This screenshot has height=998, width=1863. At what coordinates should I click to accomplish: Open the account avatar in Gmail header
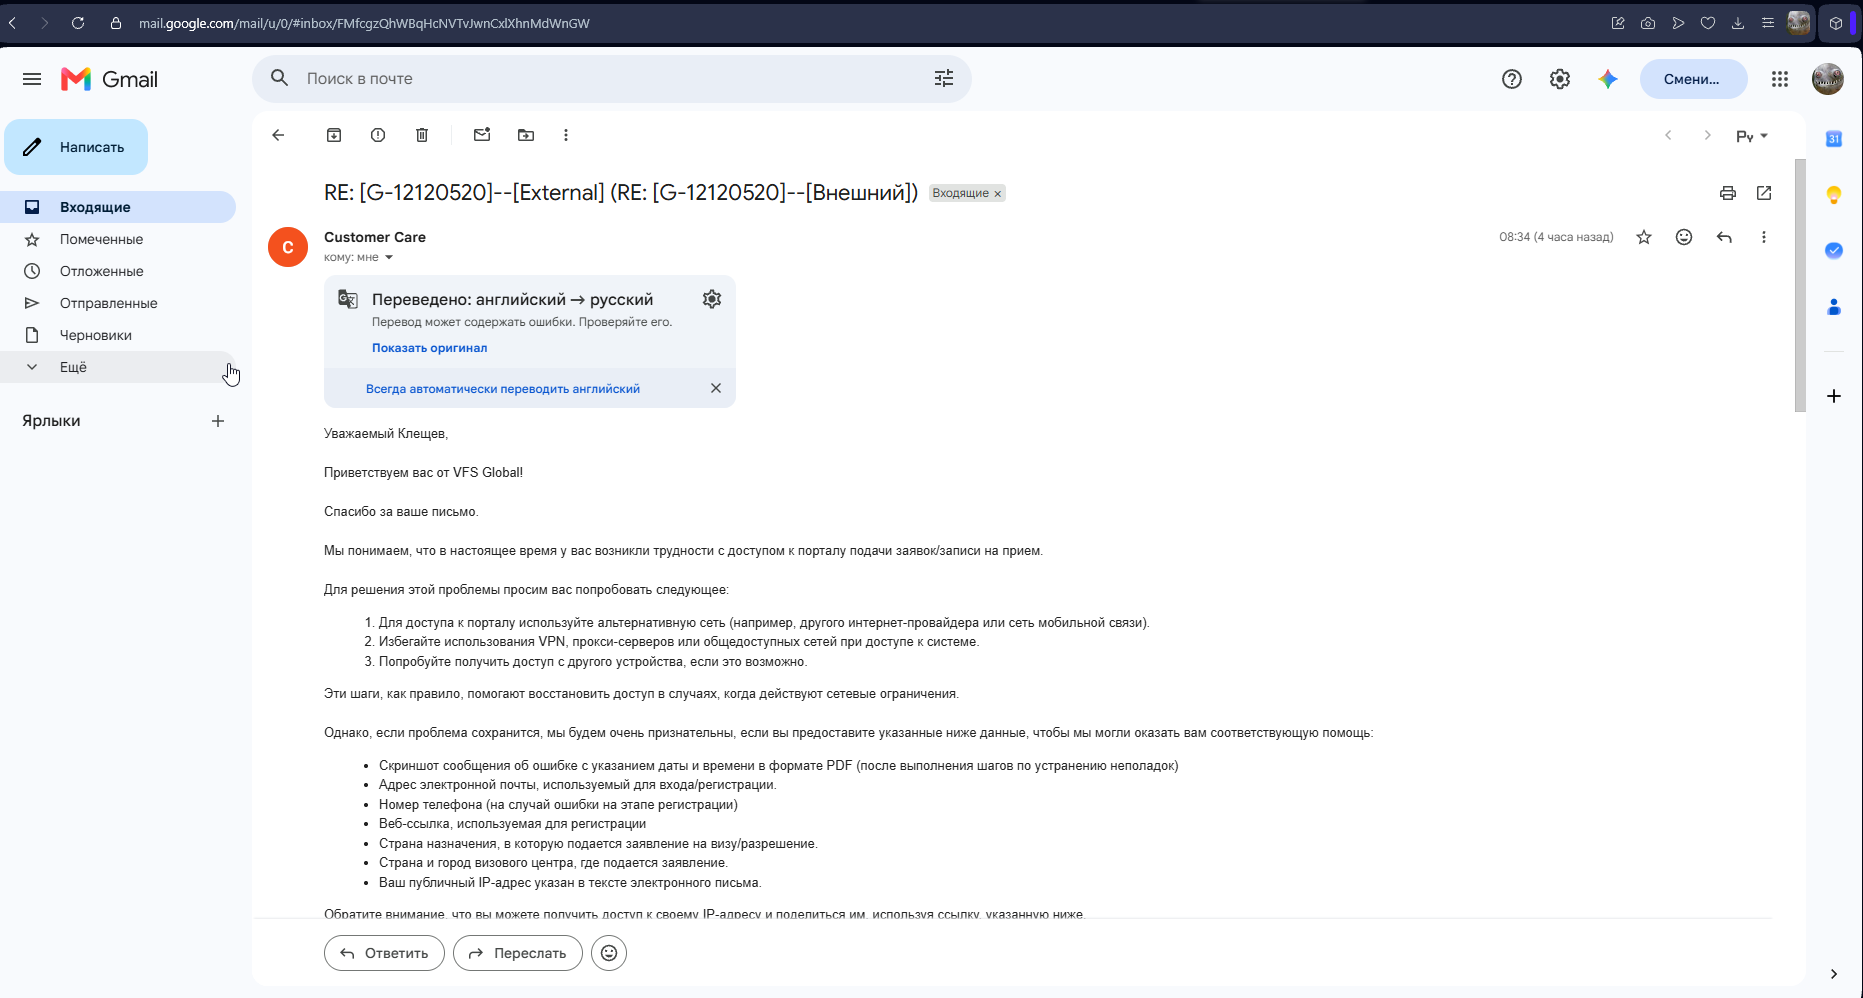point(1828,79)
